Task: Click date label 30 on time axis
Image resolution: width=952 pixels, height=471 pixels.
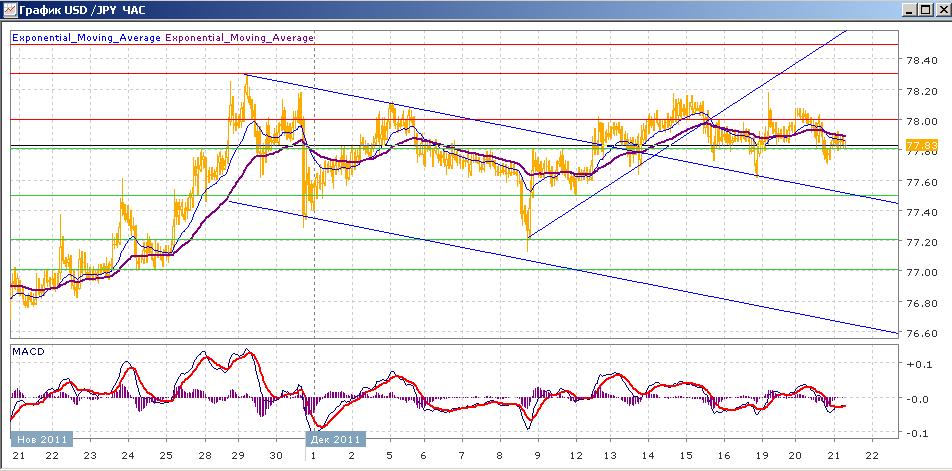Action: 276,456
